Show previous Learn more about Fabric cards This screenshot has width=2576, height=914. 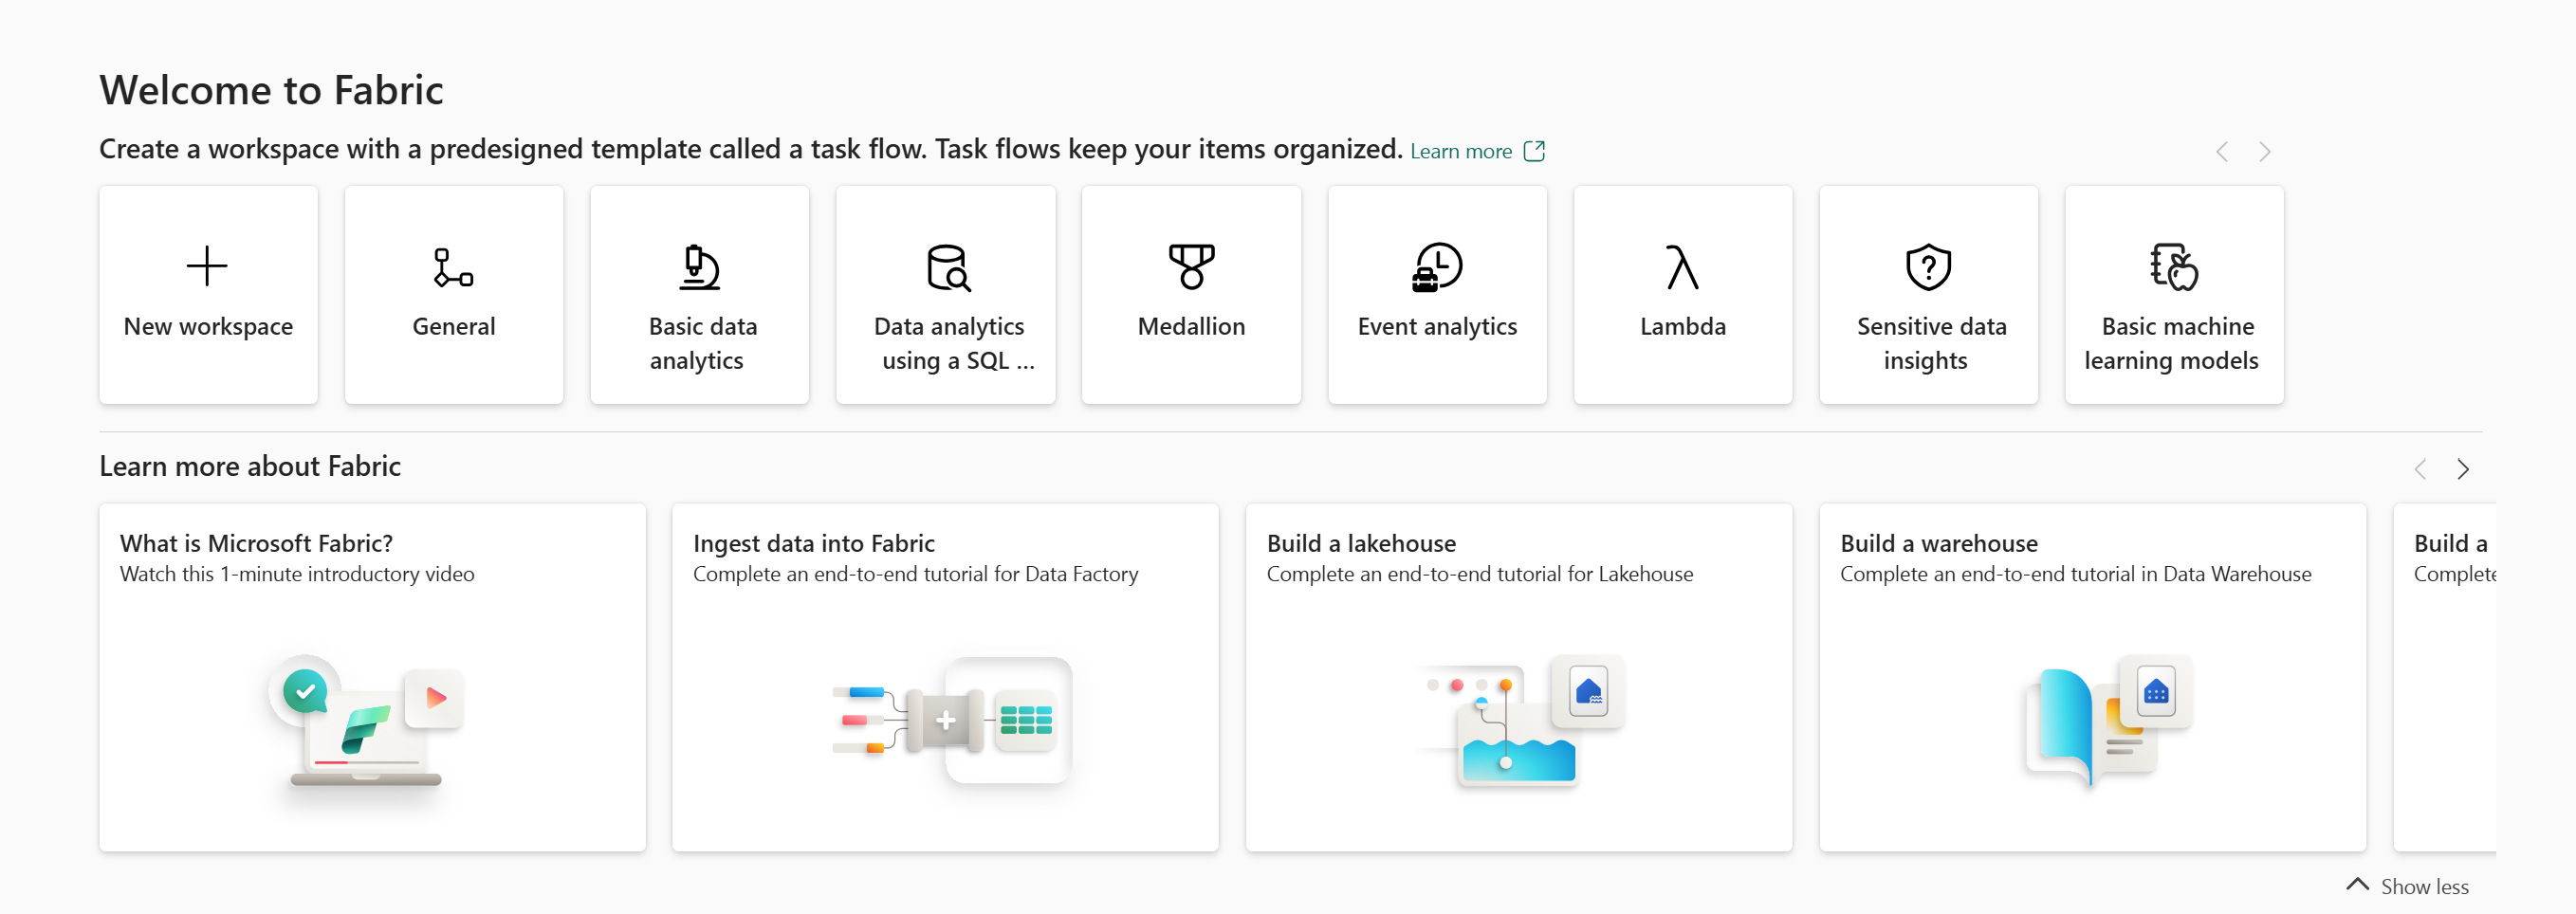coord(2419,469)
